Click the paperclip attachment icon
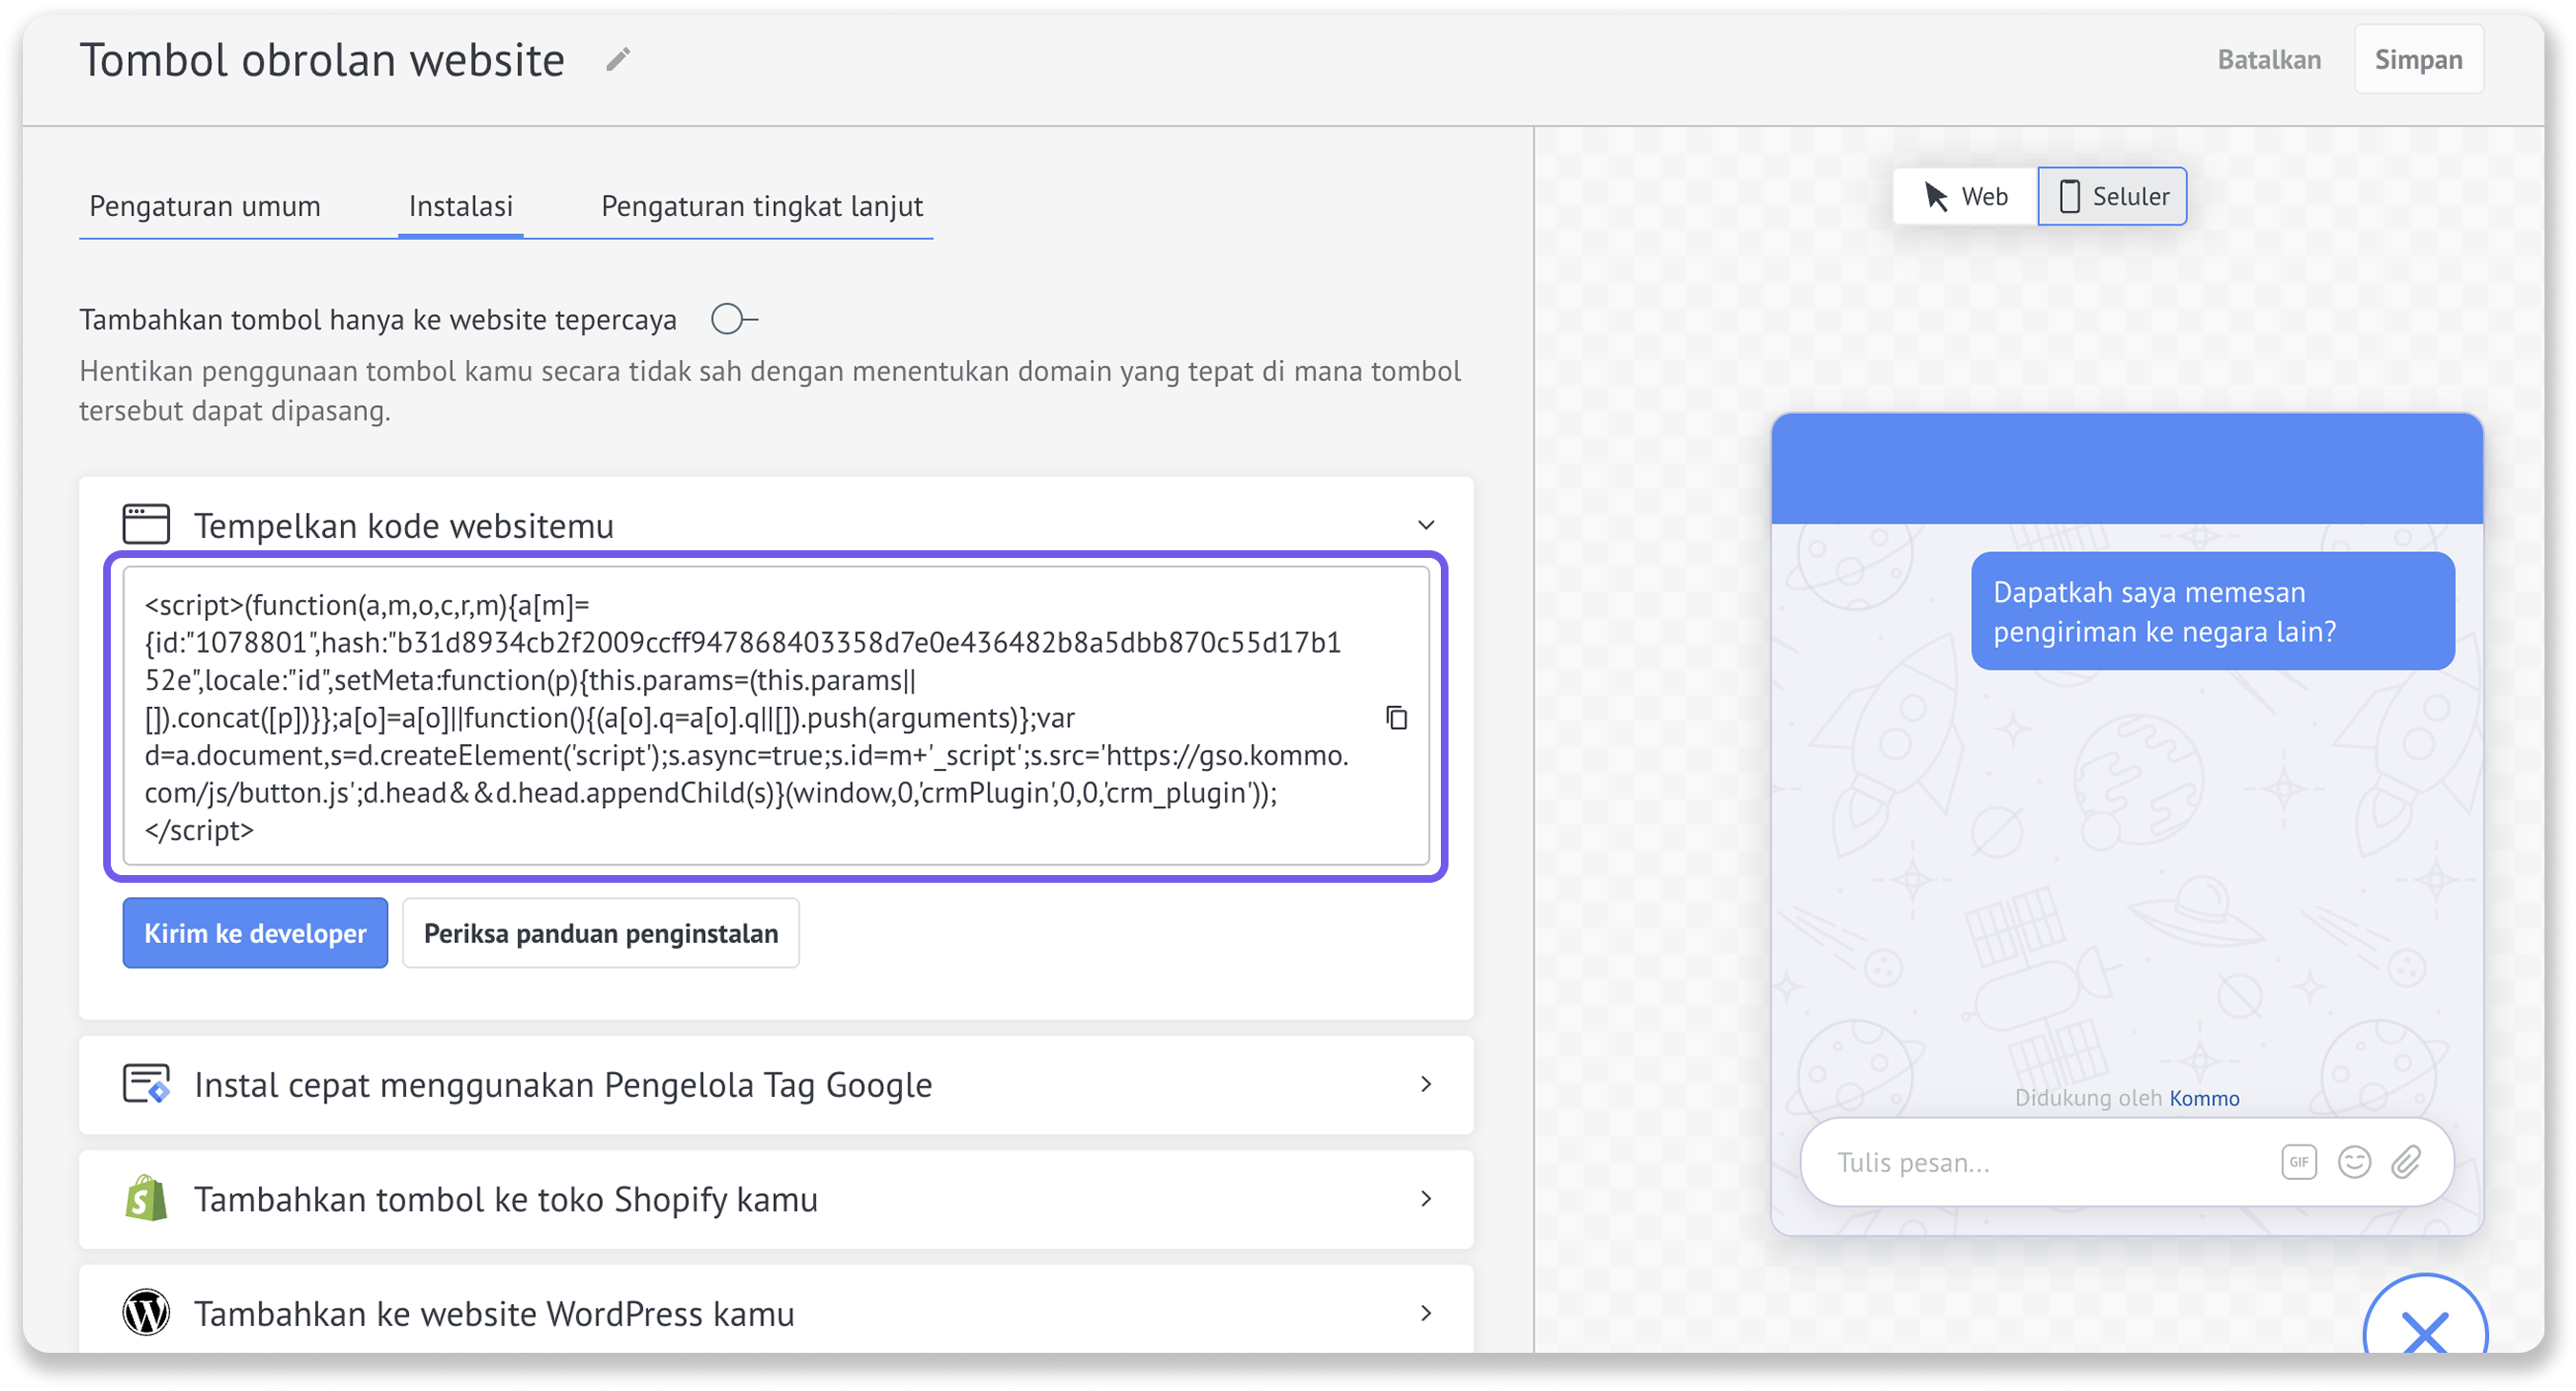The width and height of the screenshot is (2576, 1391). [2406, 1162]
